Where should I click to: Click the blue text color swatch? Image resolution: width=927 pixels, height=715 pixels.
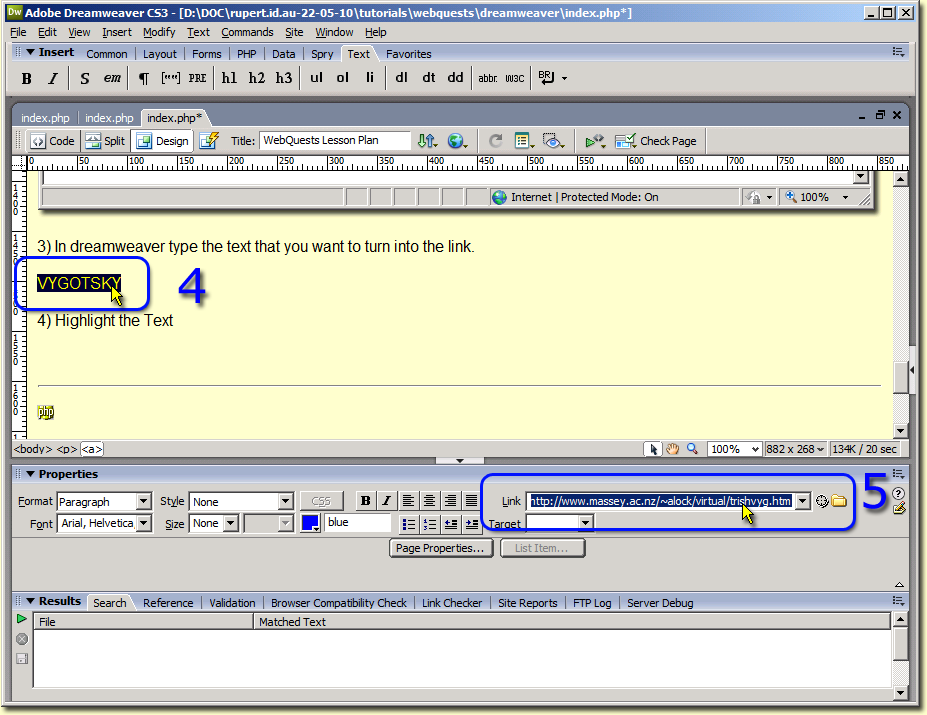click(310, 523)
